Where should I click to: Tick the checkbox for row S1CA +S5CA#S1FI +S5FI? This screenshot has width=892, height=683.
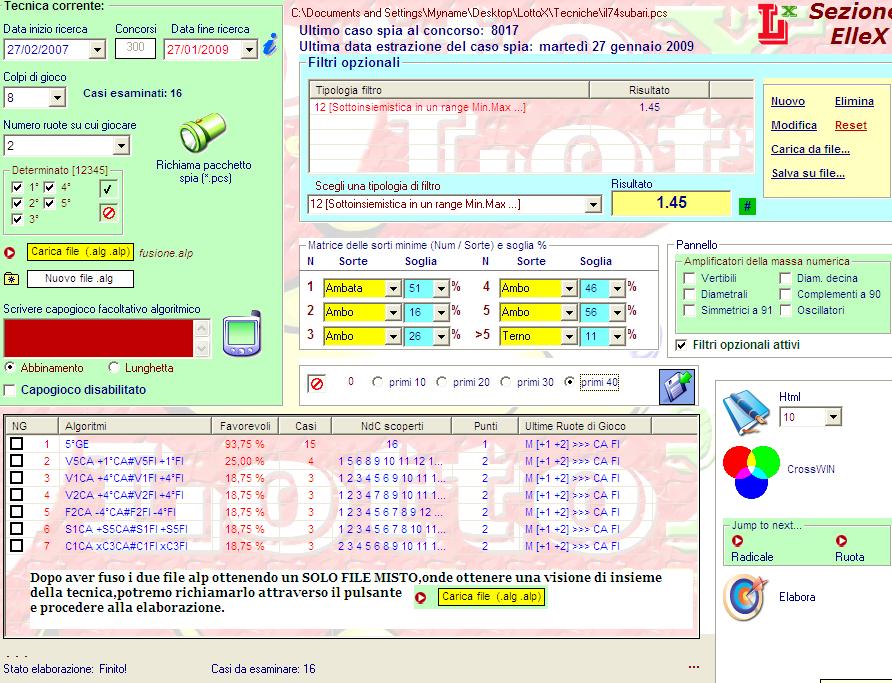point(16,529)
